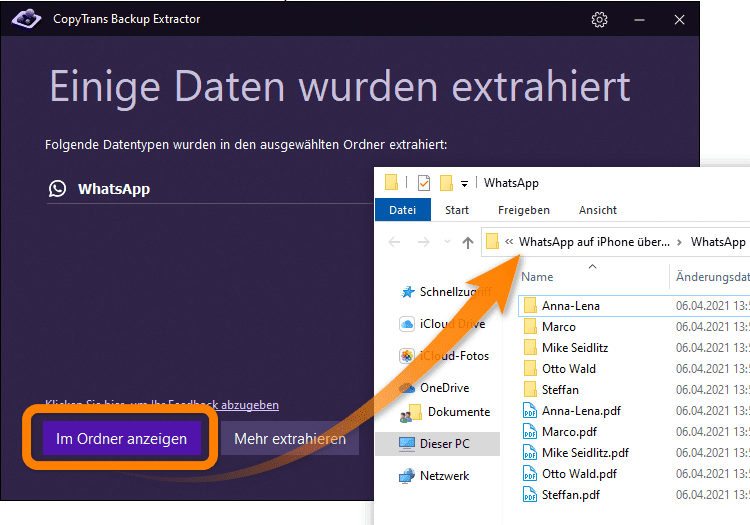Image resolution: width=750 pixels, height=525 pixels.
Task: Open recent locations dropdown arrow
Action: (x=447, y=242)
